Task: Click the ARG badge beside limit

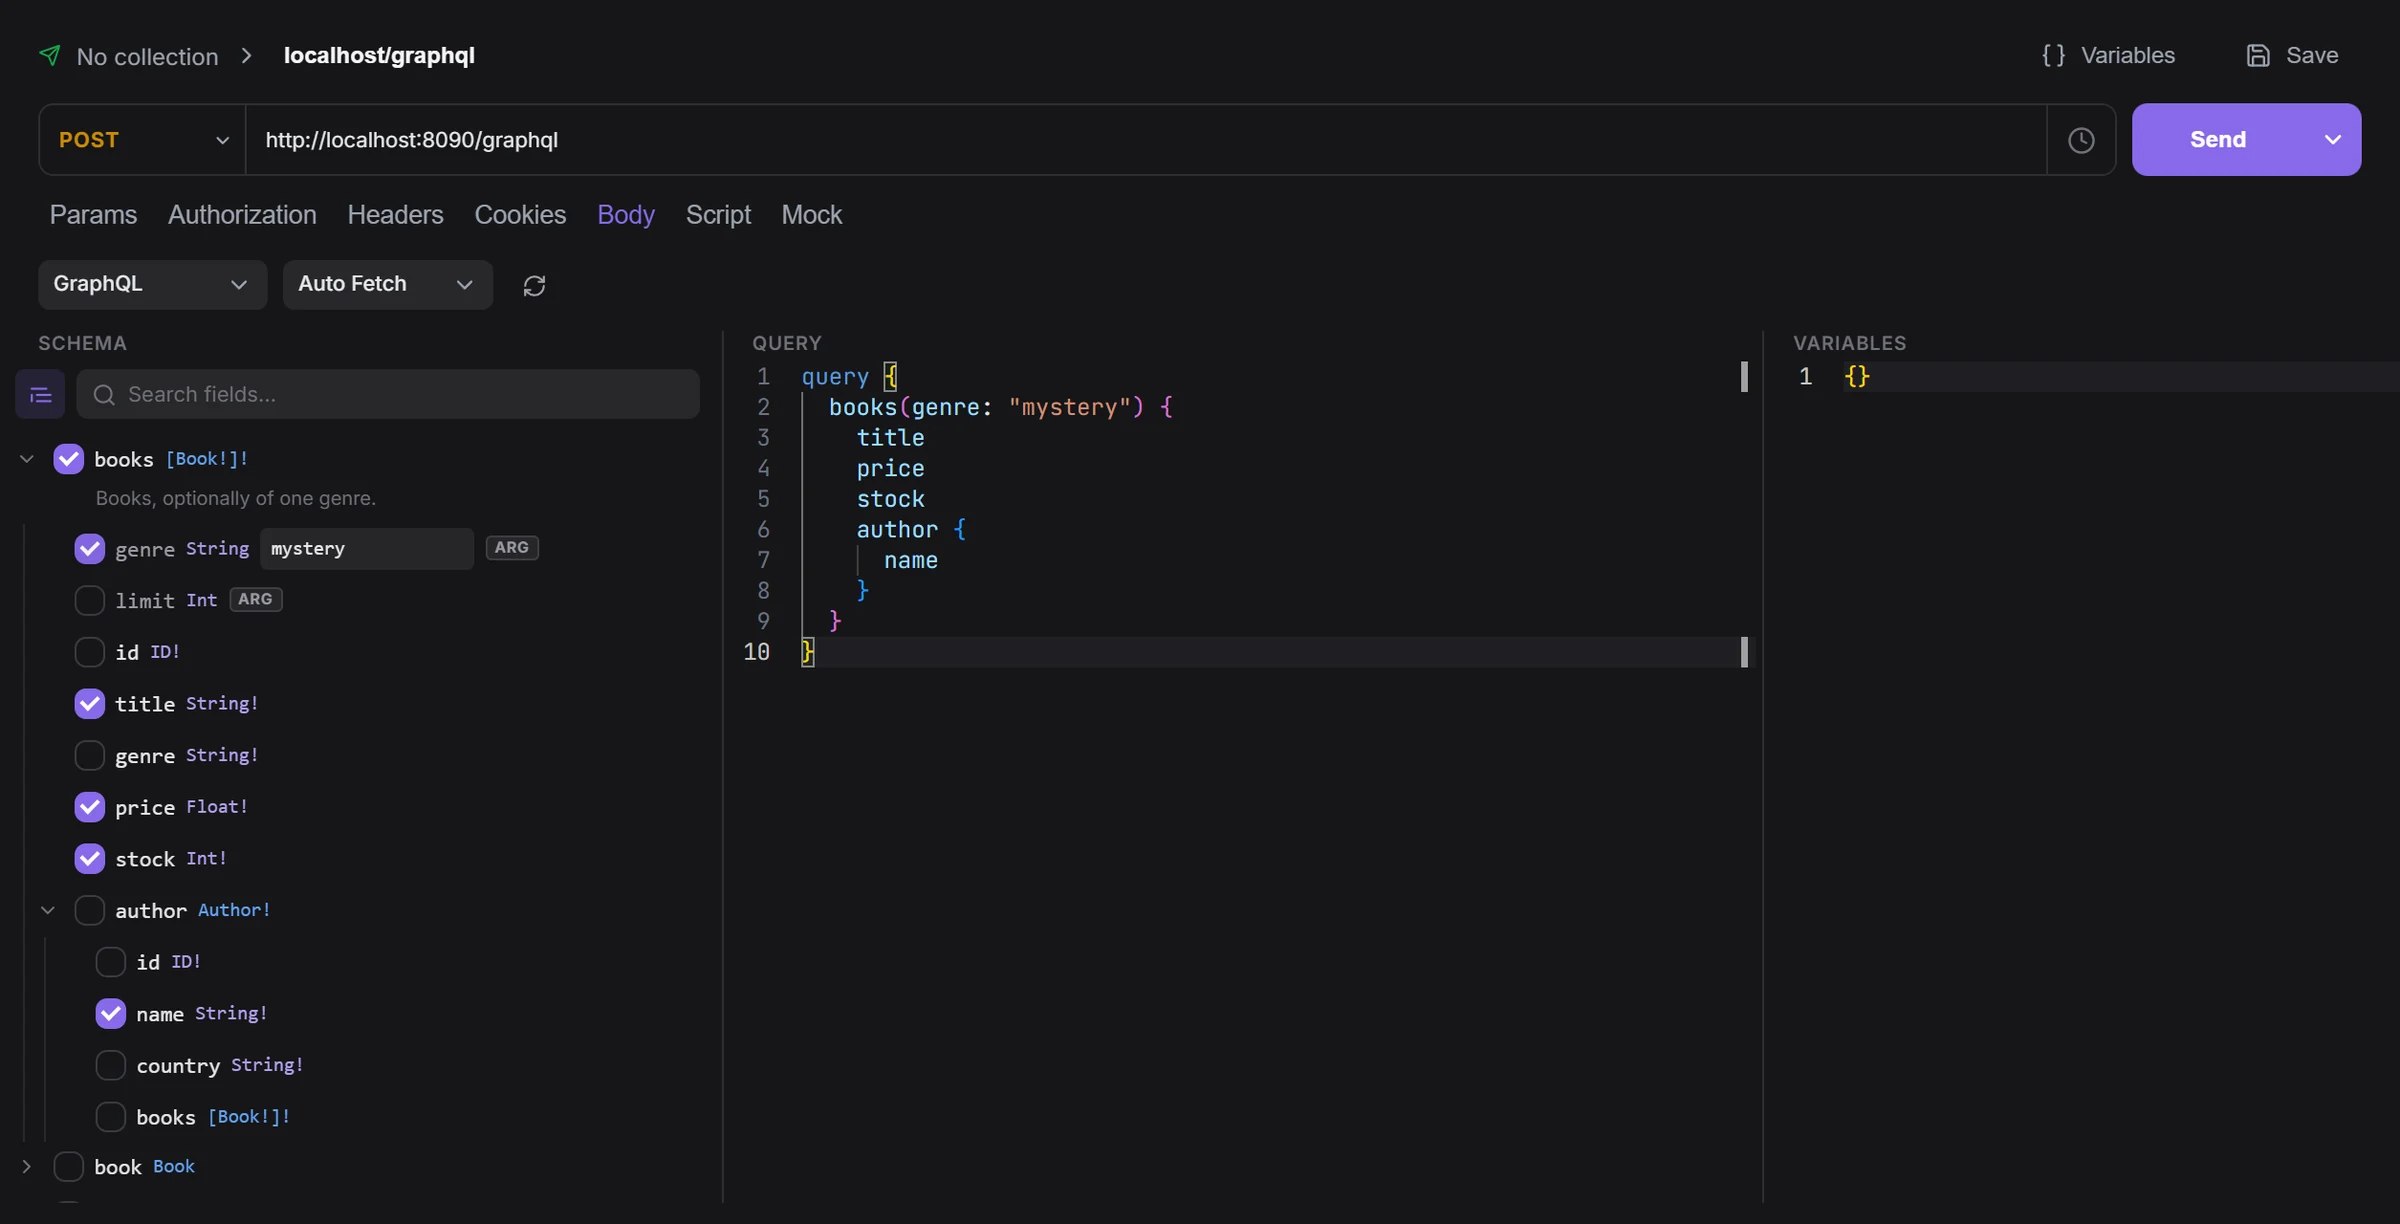Action: coord(256,600)
